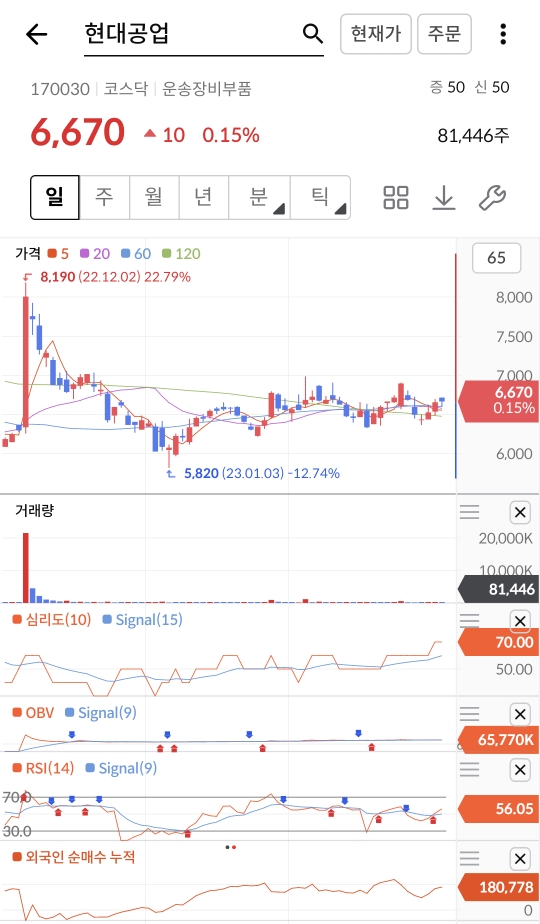Tap the 20-day moving average legend
Viewport: 540px width, 924px height.
(95, 254)
